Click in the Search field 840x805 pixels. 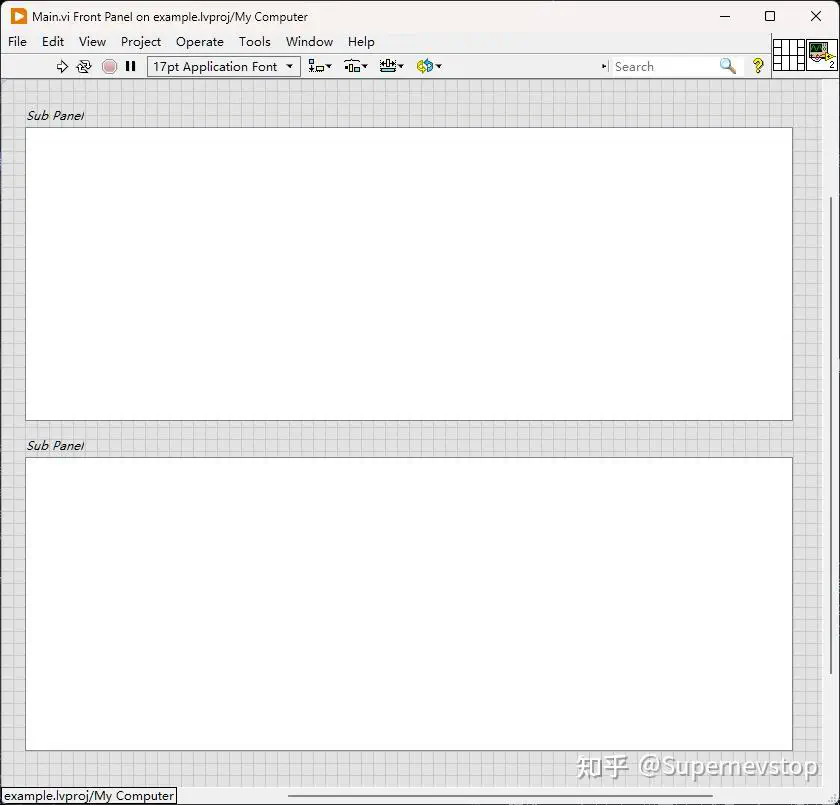664,66
